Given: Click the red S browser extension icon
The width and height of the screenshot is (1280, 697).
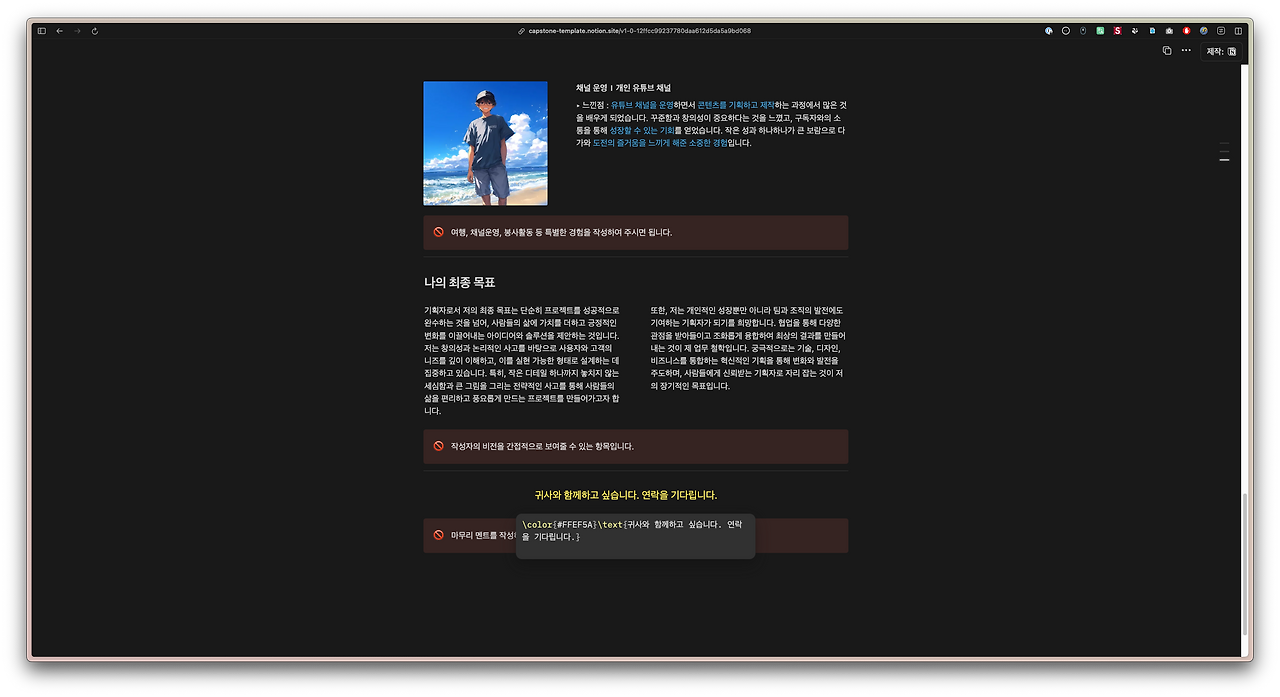Looking at the screenshot, I should (x=1117, y=31).
